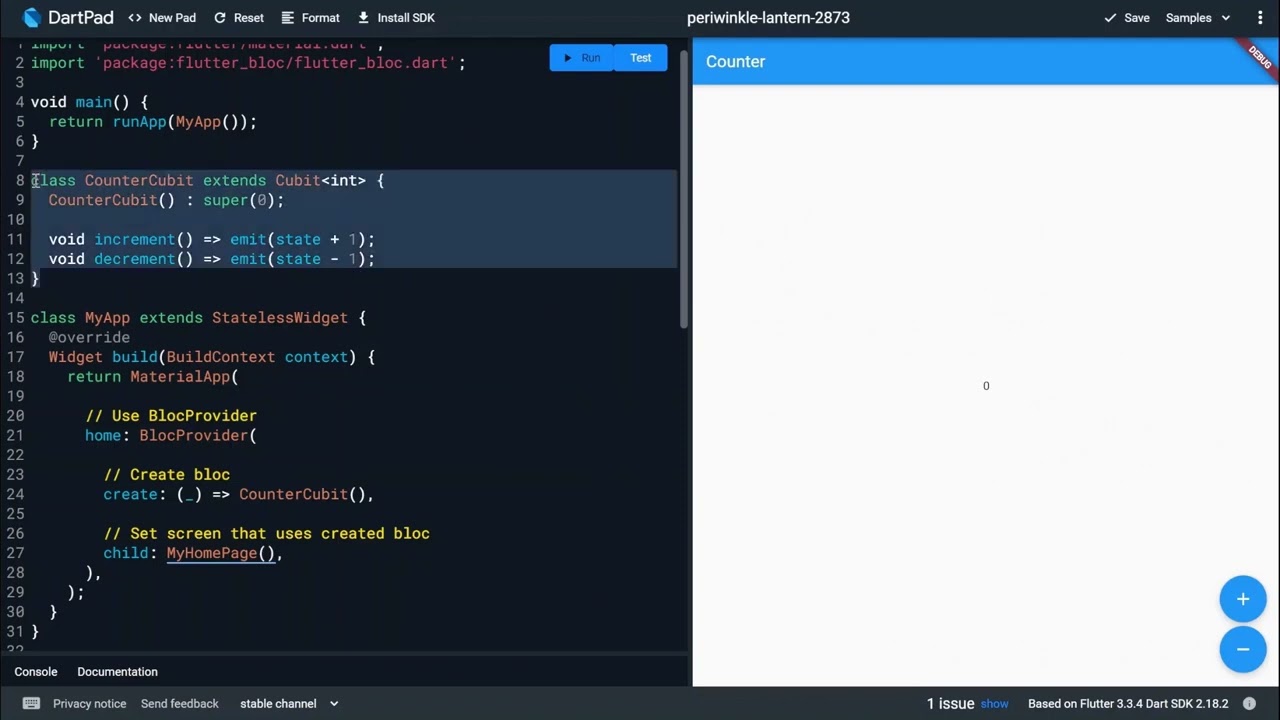Click Install SDK button
The height and width of the screenshot is (720, 1280).
pos(396,17)
